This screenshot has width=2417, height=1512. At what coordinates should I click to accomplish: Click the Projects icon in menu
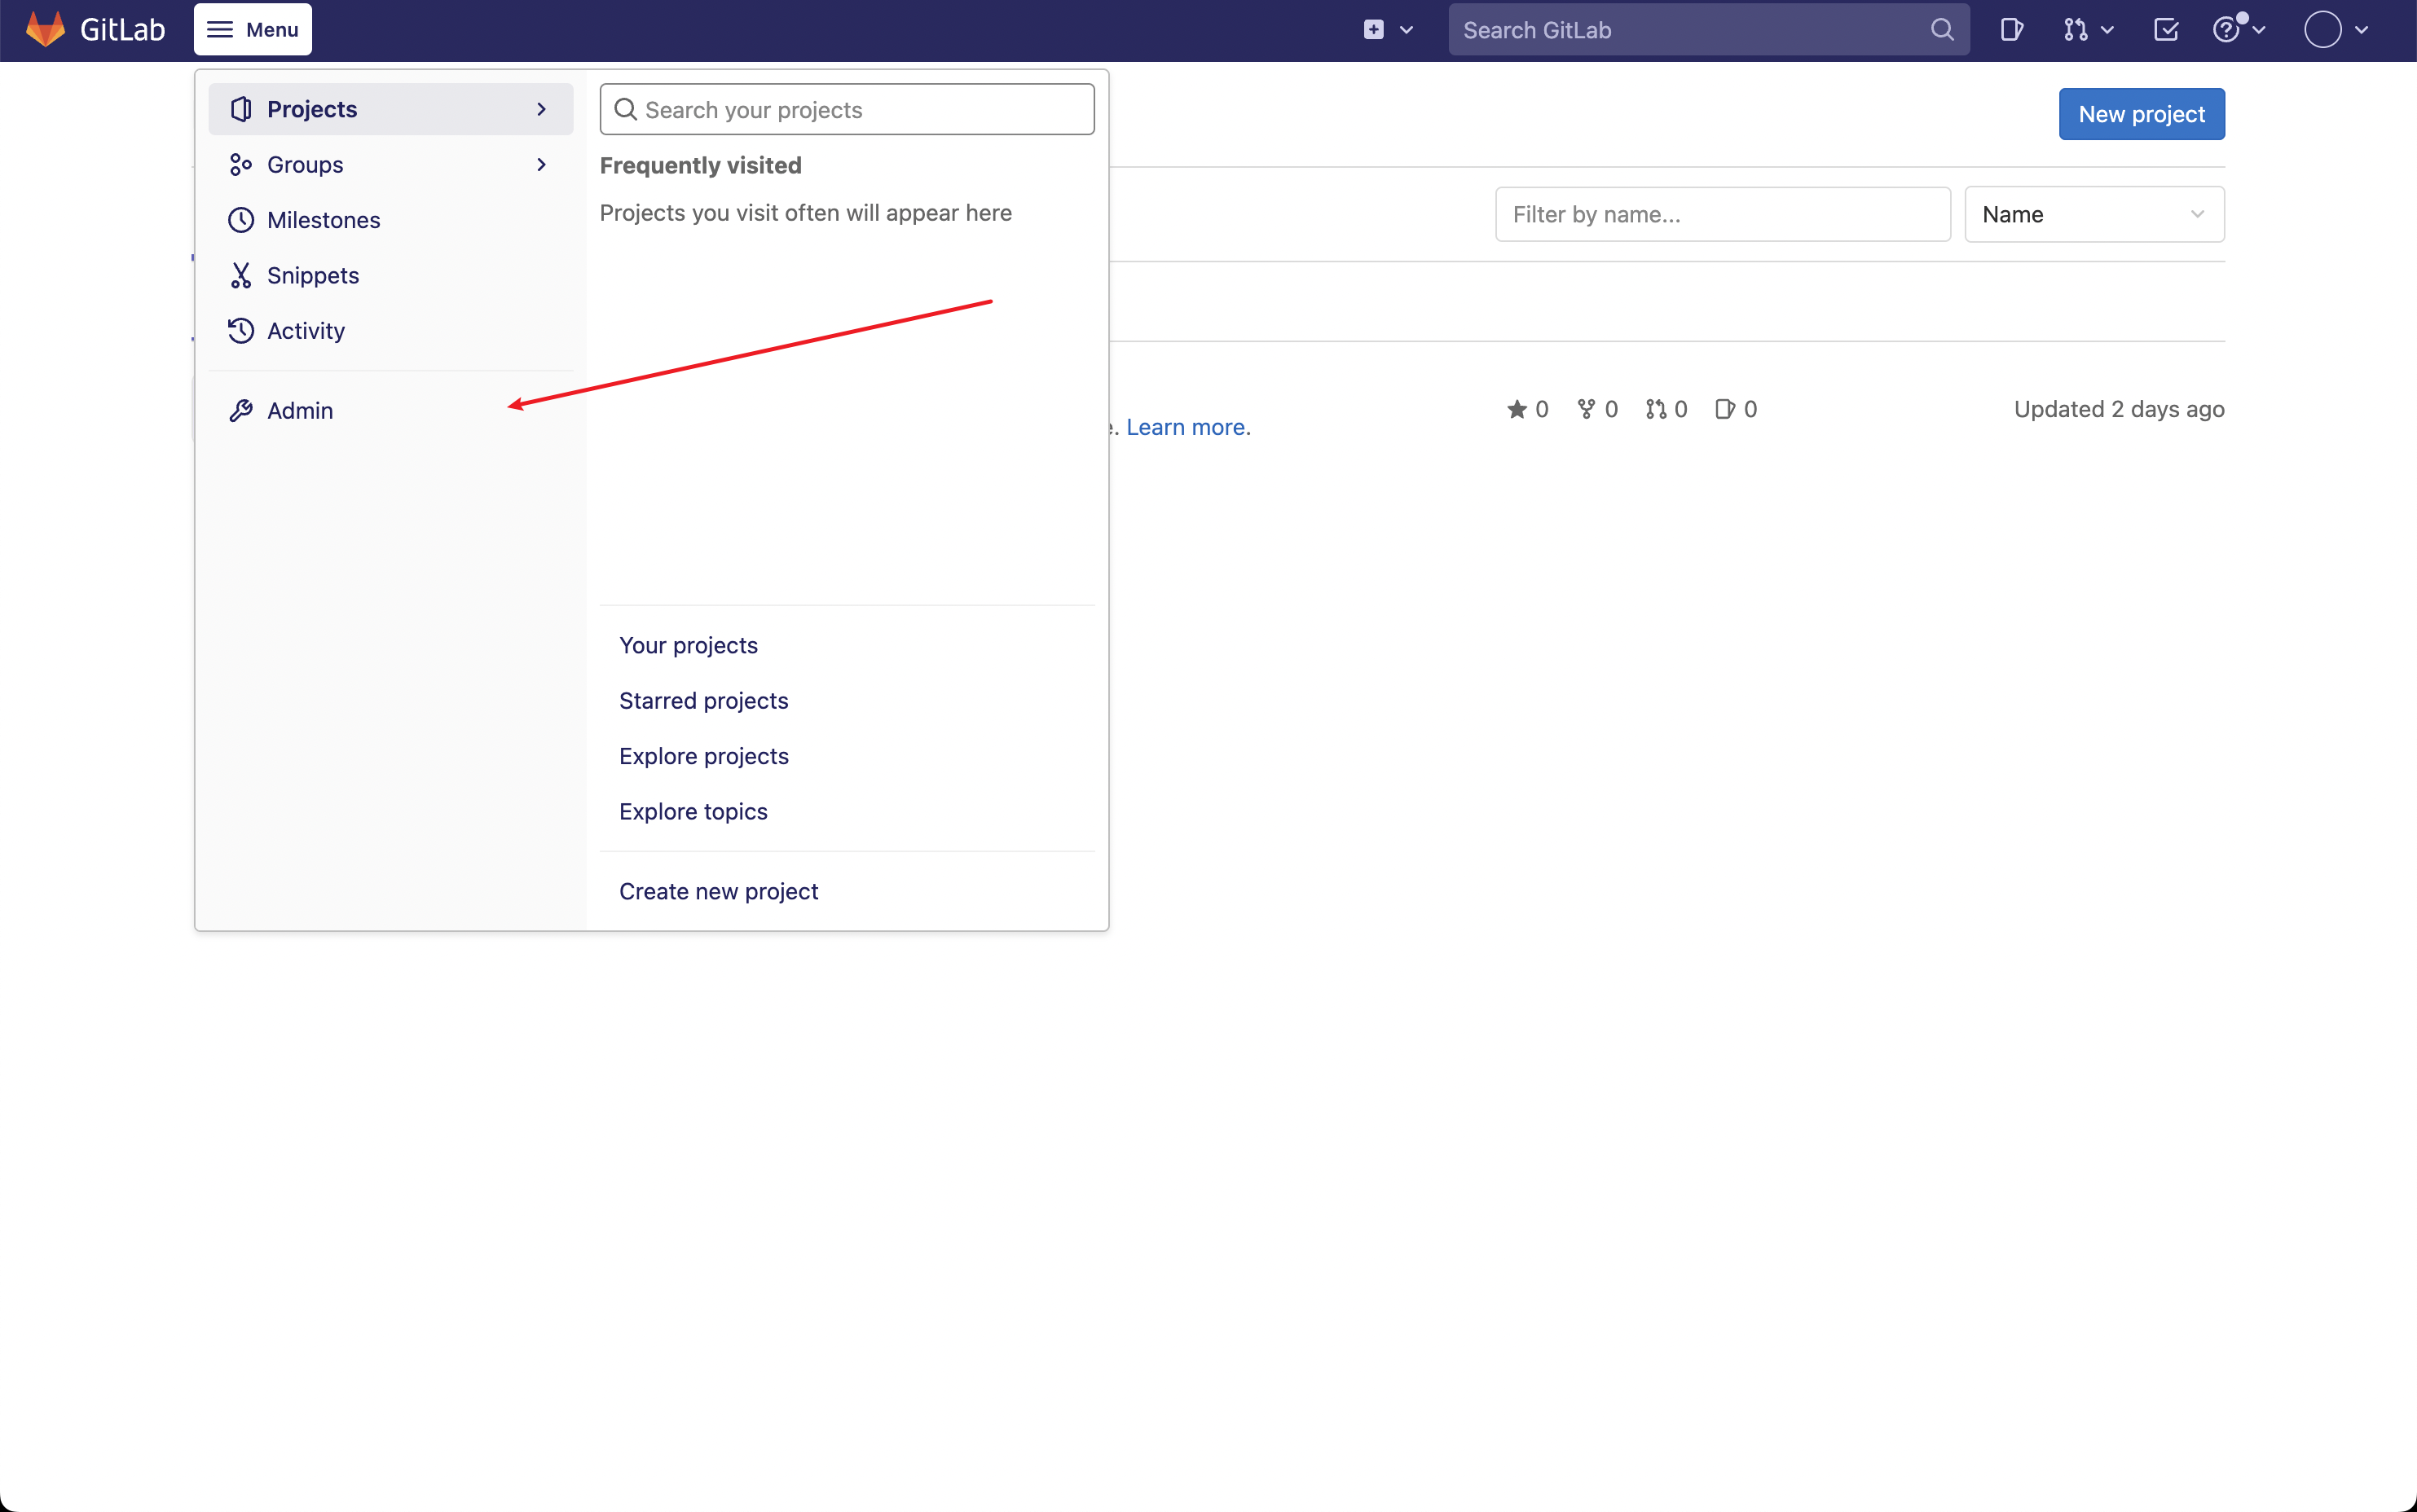pos(241,109)
